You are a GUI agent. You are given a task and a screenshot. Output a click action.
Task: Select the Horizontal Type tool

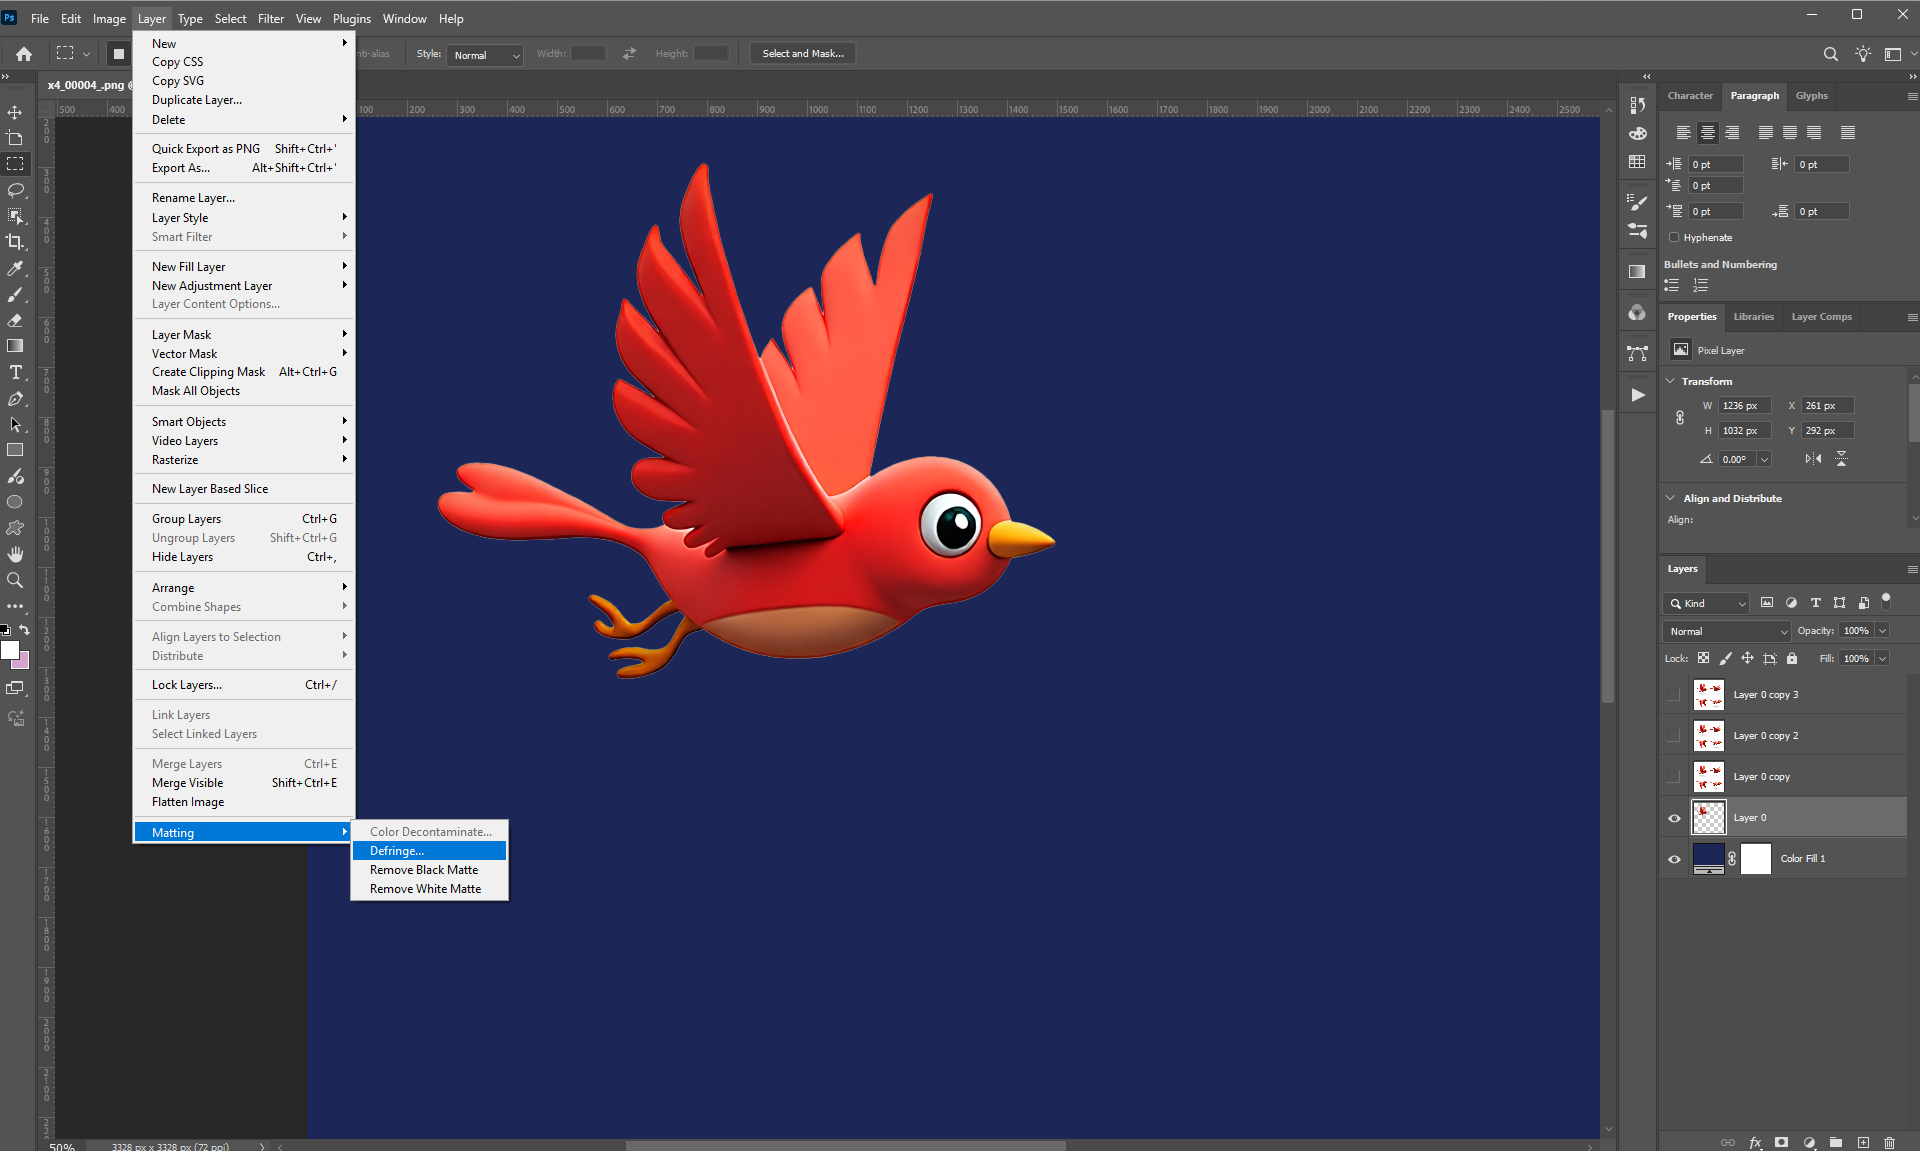coord(15,372)
